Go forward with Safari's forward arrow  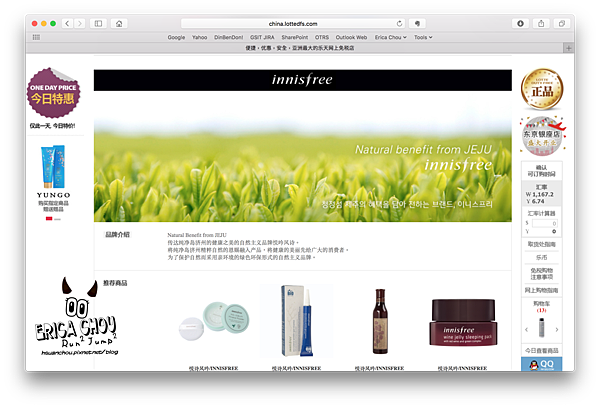80,24
